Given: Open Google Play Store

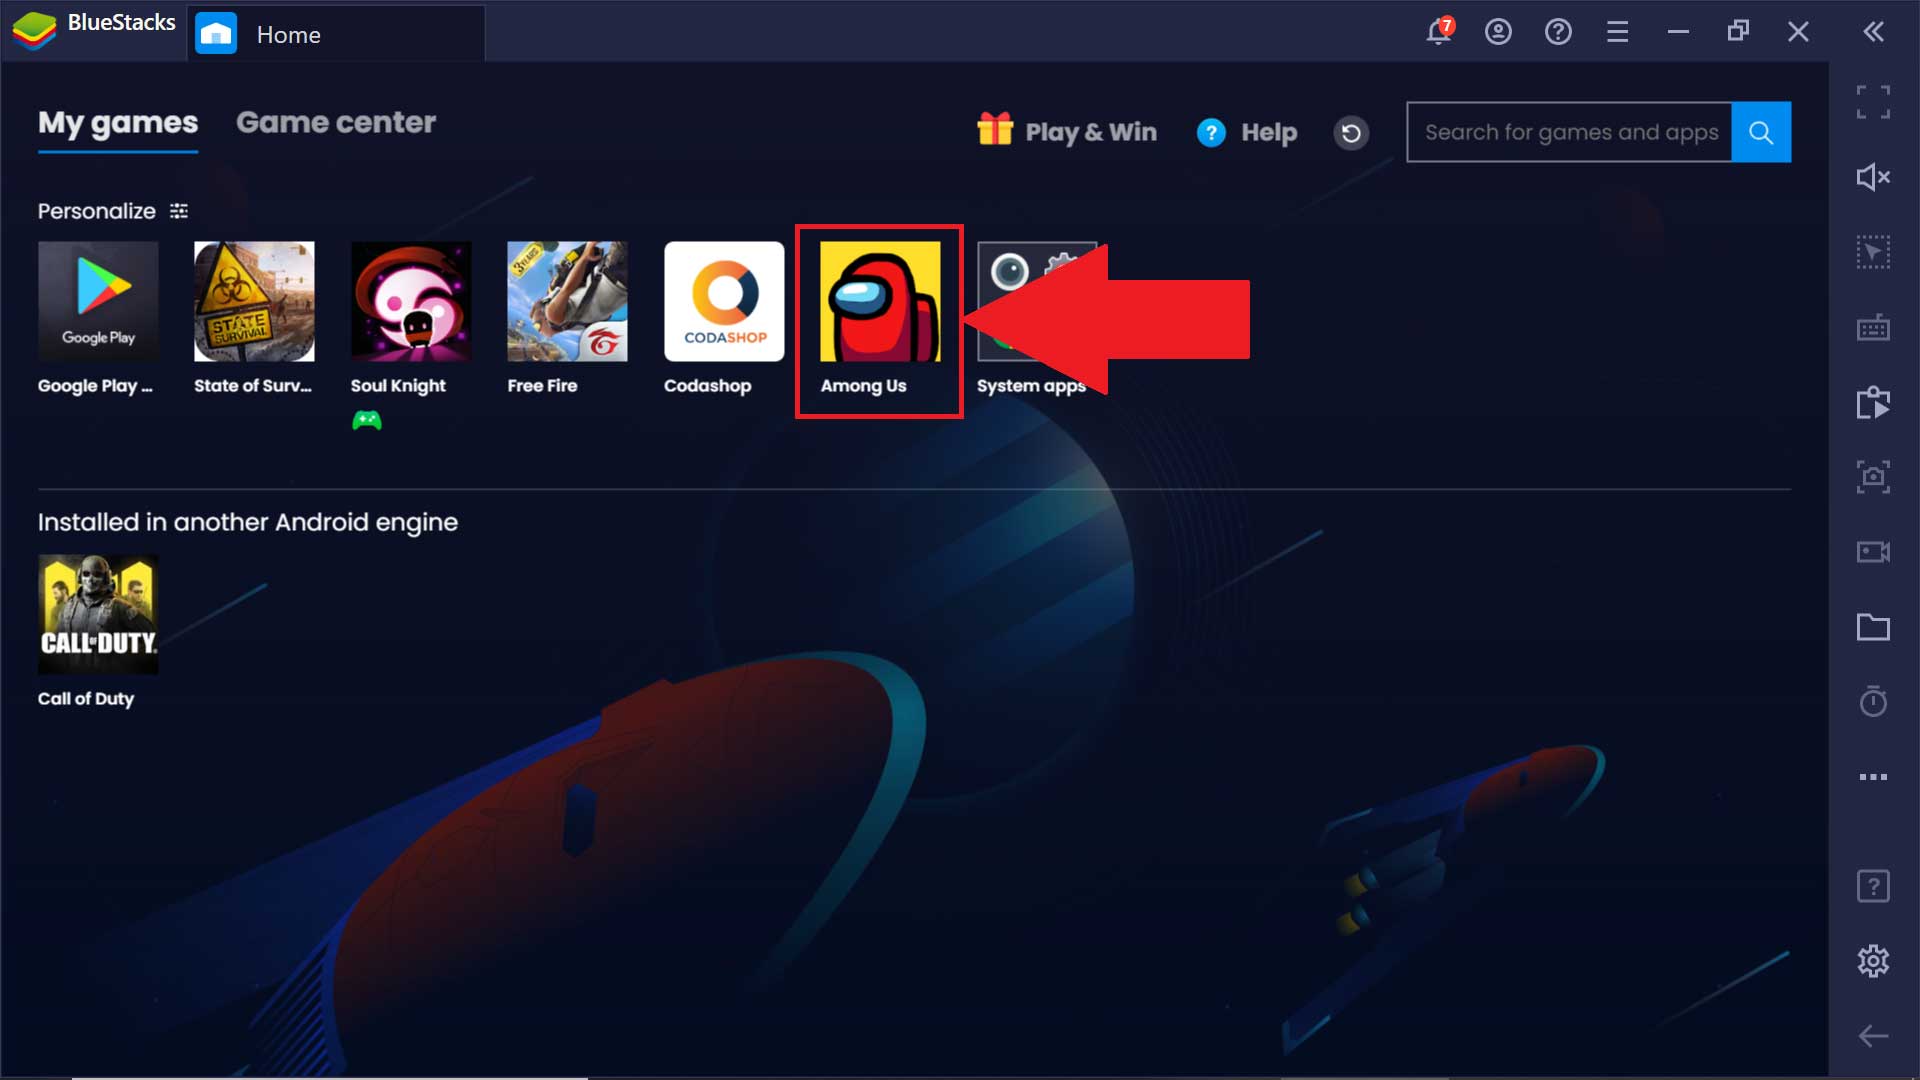Looking at the screenshot, I should pyautogui.click(x=98, y=301).
